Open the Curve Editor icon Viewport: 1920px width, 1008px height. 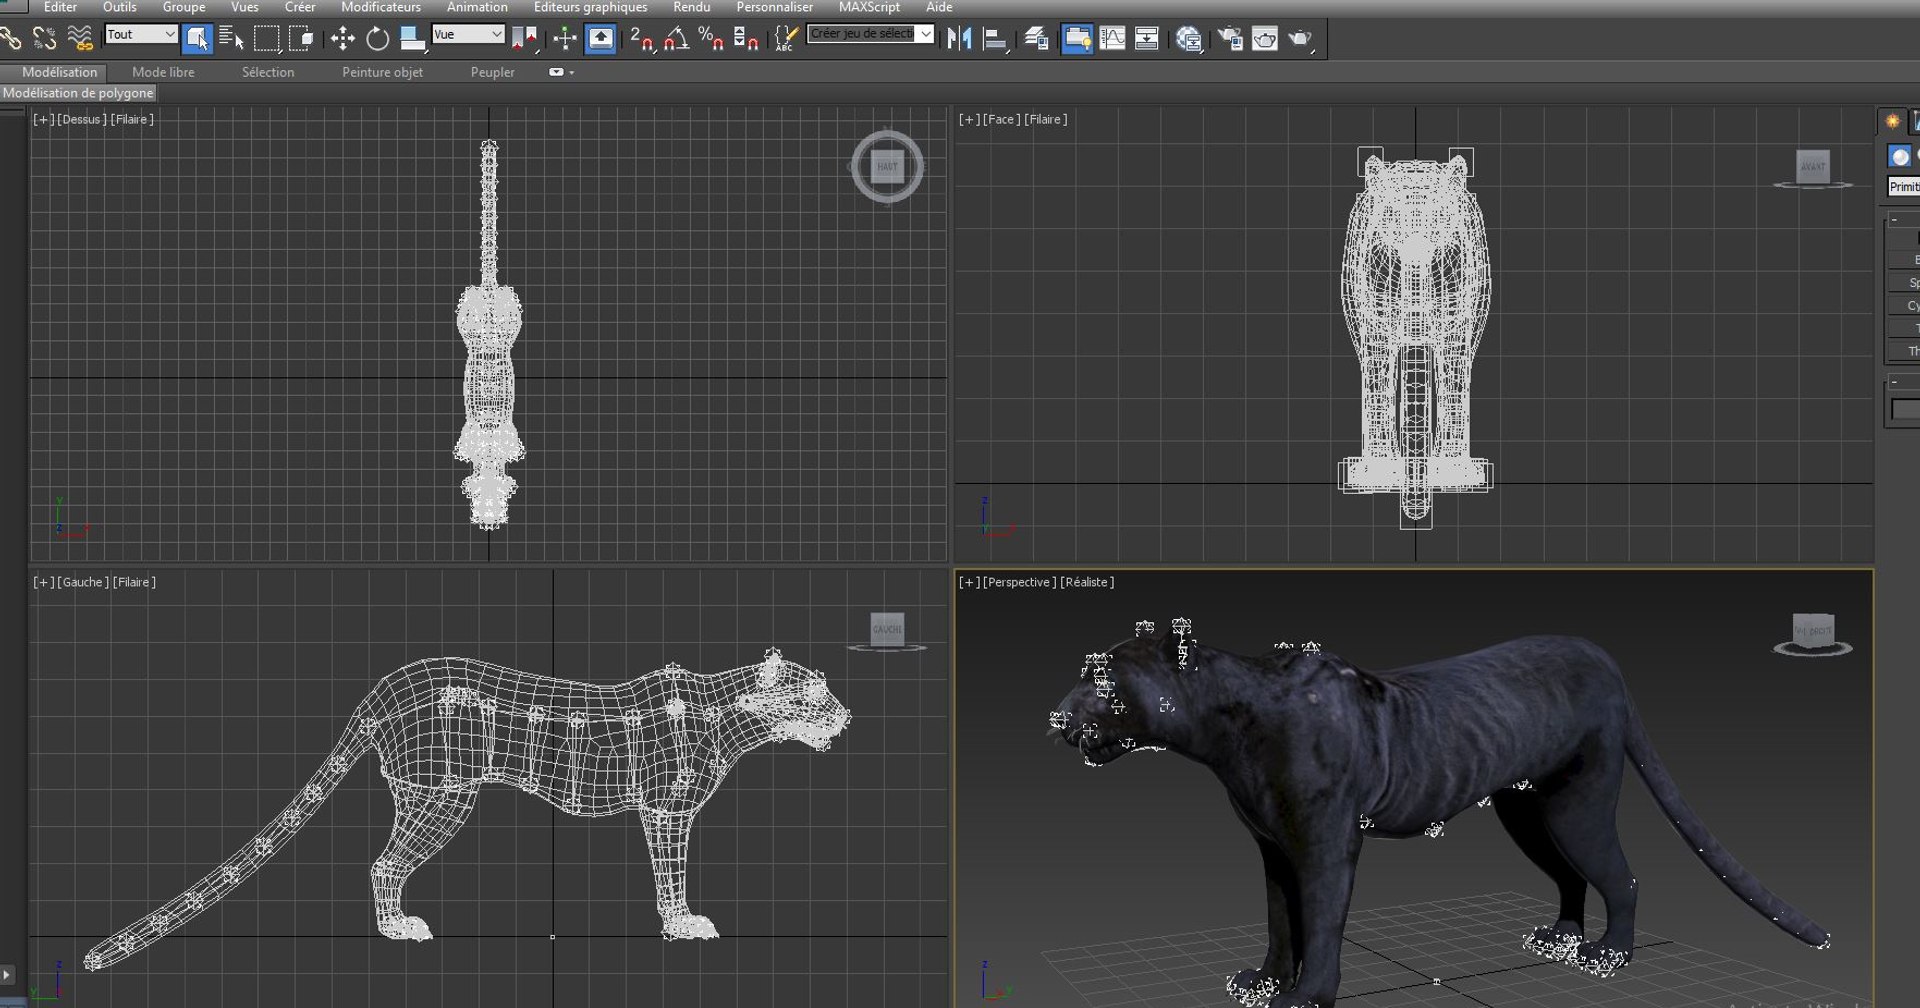pos(1112,39)
